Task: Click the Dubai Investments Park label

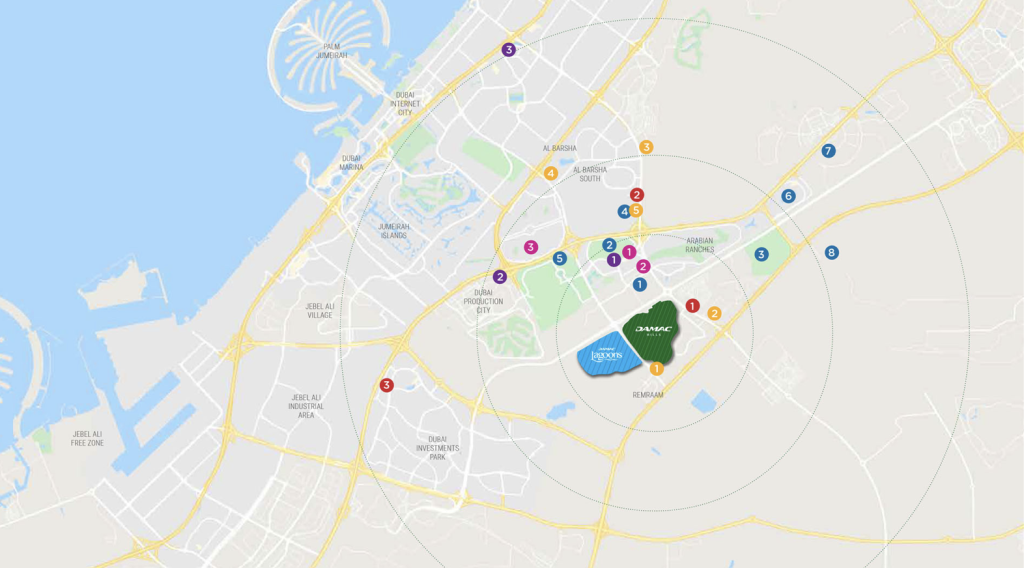Action: click(x=437, y=448)
